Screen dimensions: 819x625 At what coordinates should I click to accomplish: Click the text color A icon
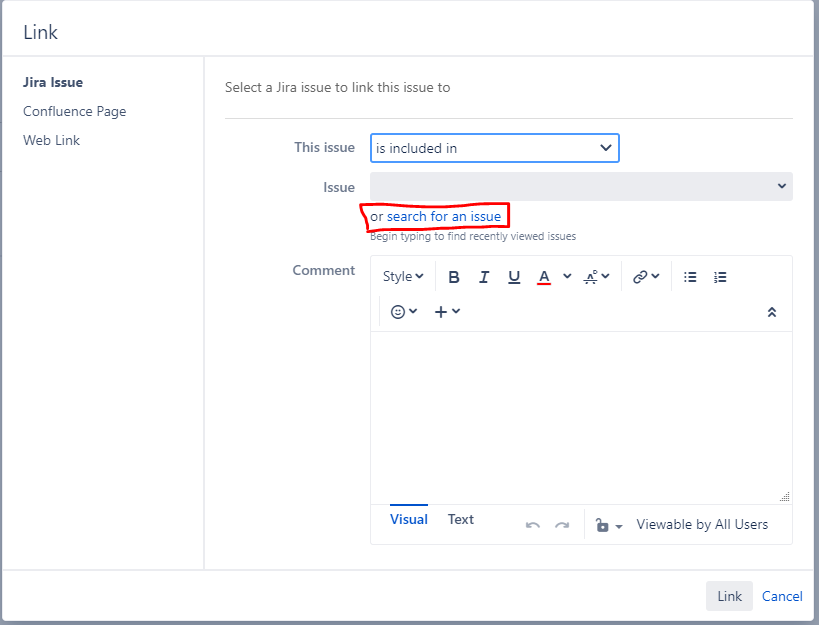[544, 277]
